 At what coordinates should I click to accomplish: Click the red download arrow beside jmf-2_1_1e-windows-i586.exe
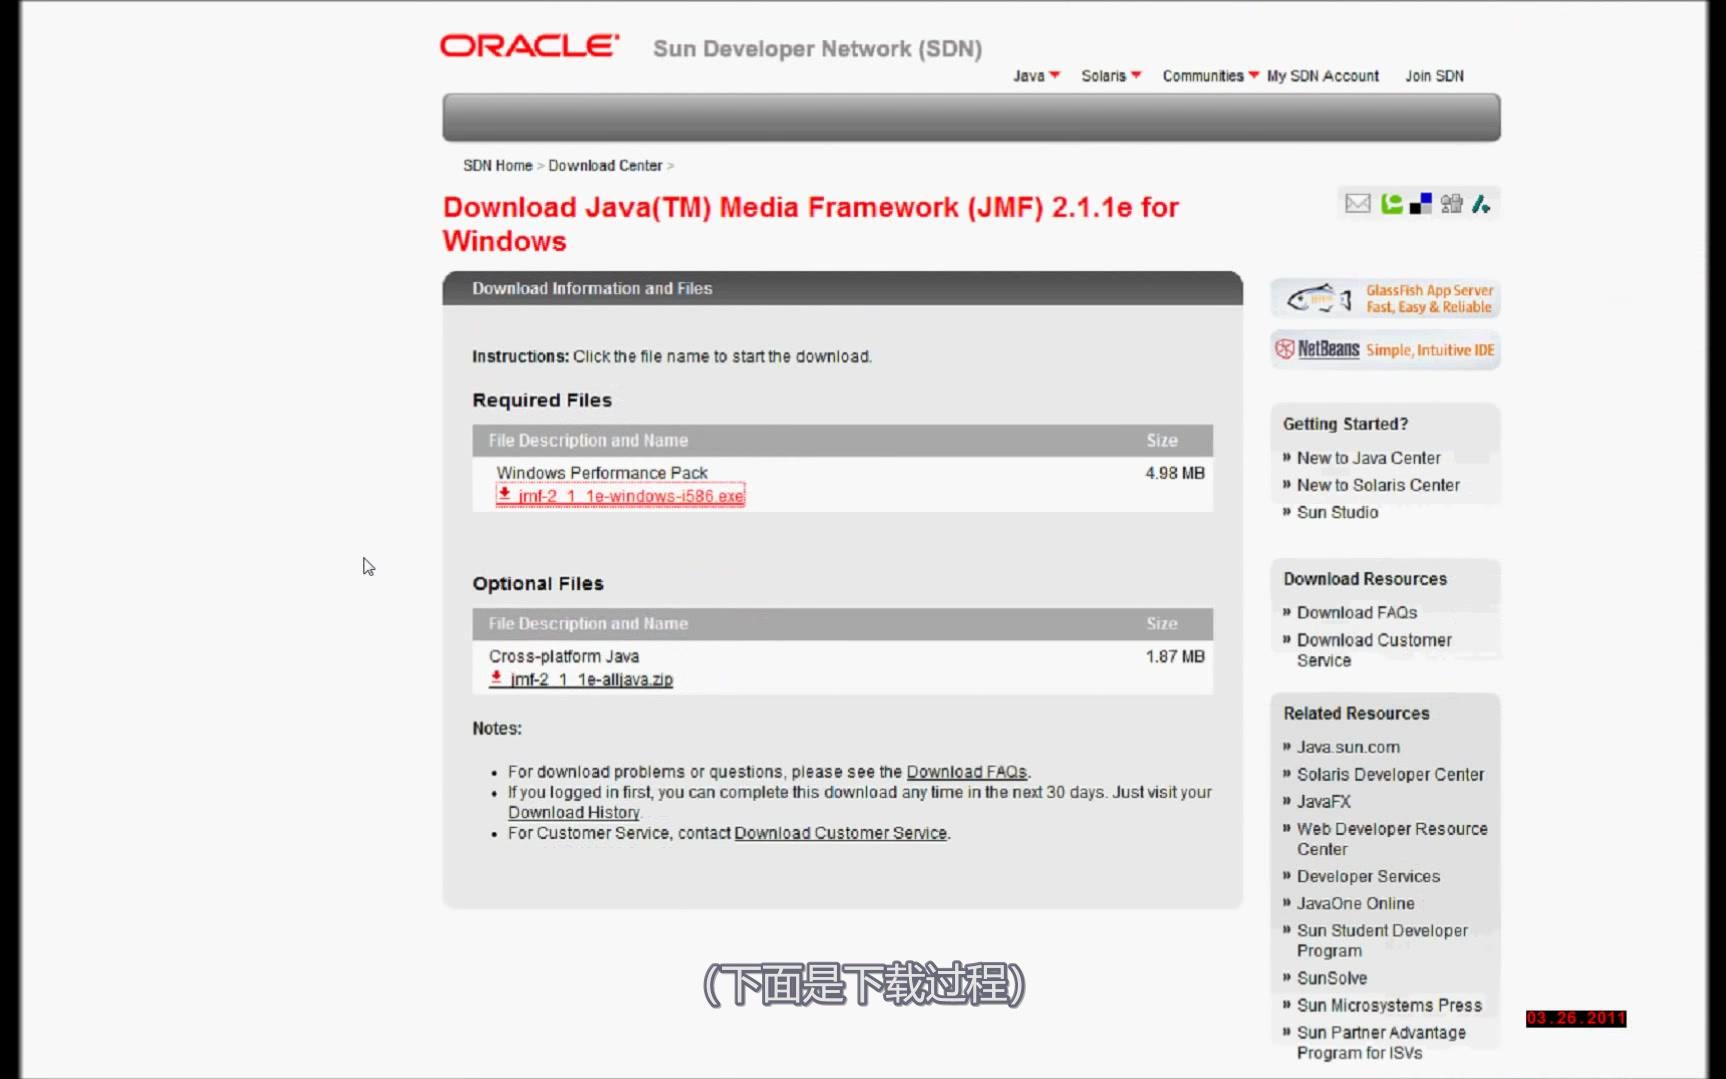pyautogui.click(x=504, y=494)
